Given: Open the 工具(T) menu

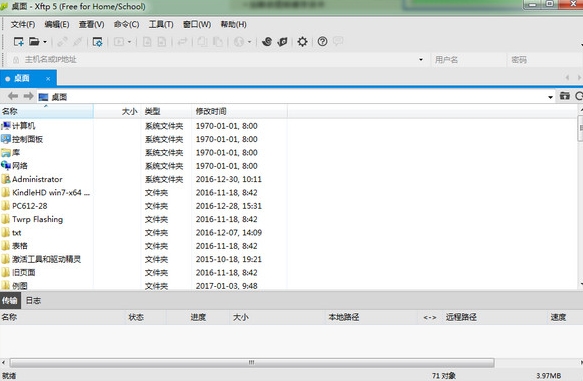Looking at the screenshot, I should coord(161,25).
